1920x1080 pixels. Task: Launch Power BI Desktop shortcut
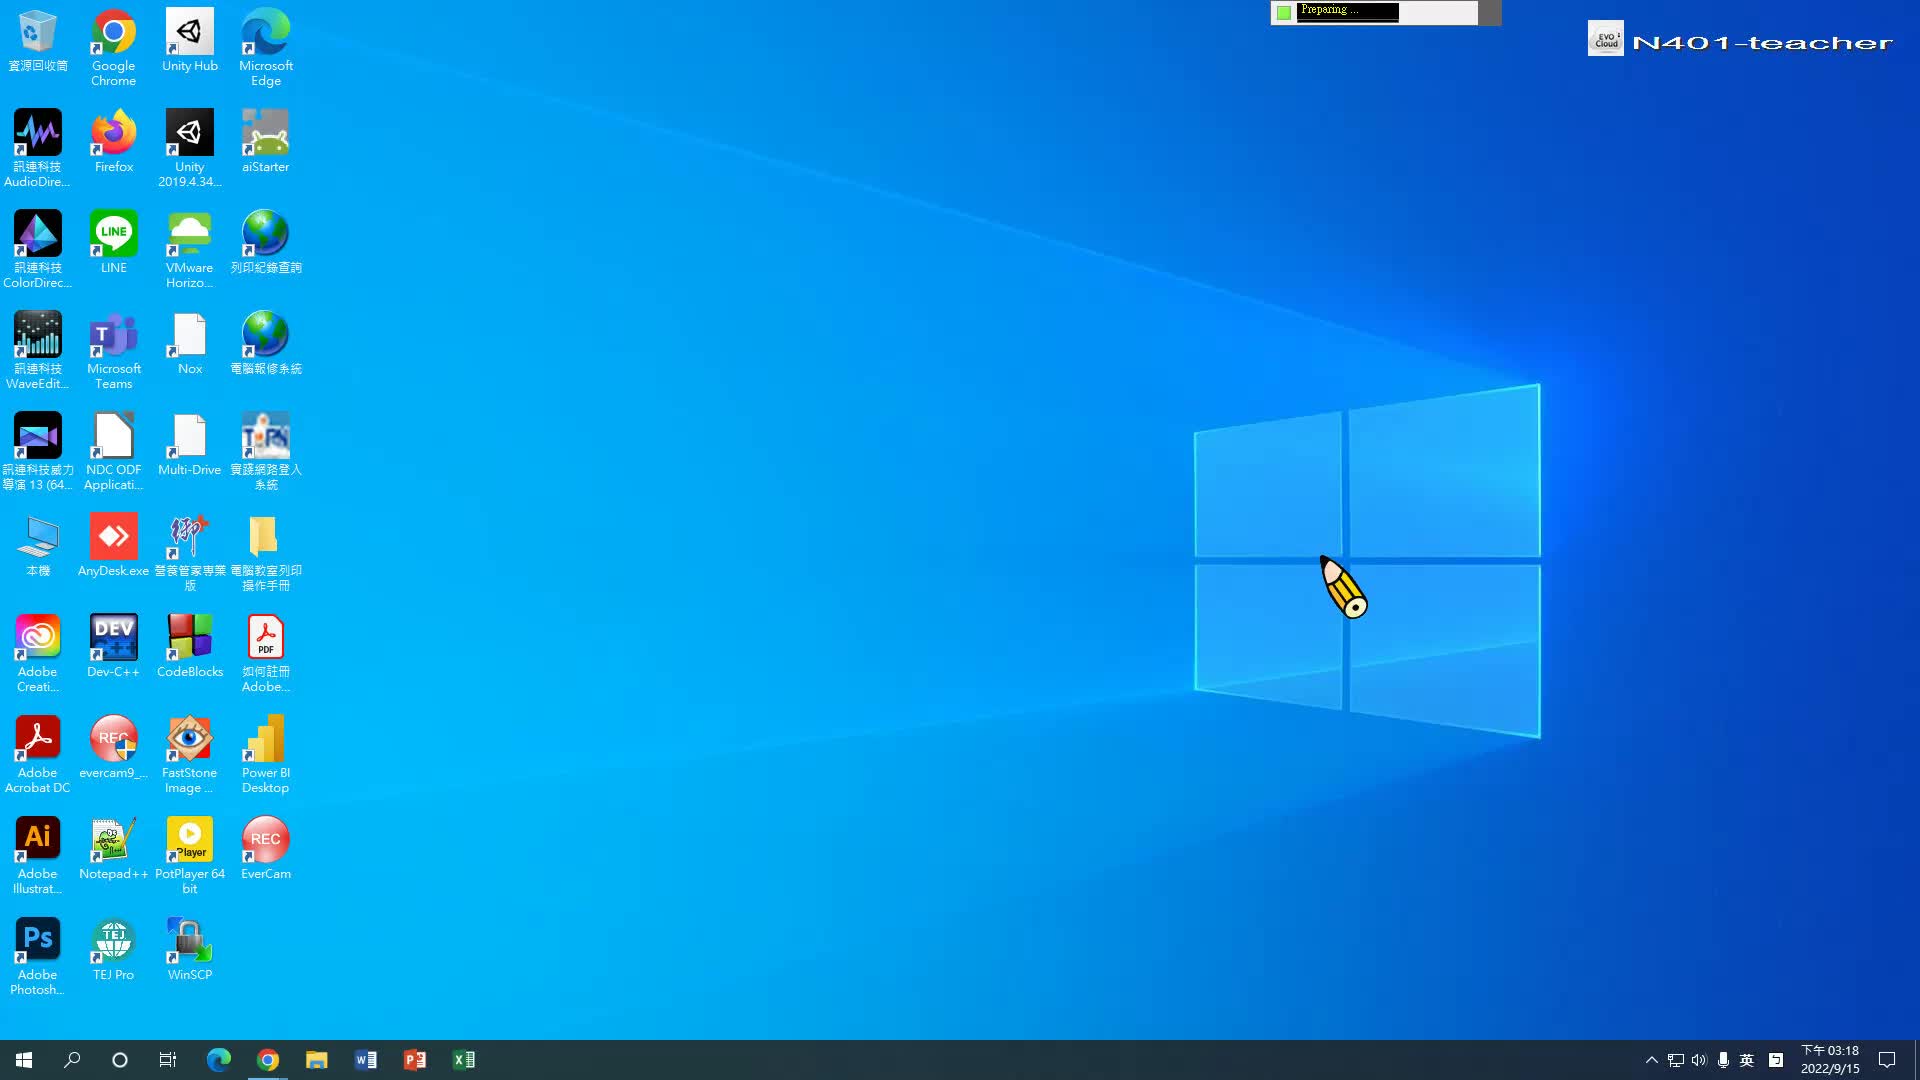[x=266, y=754]
